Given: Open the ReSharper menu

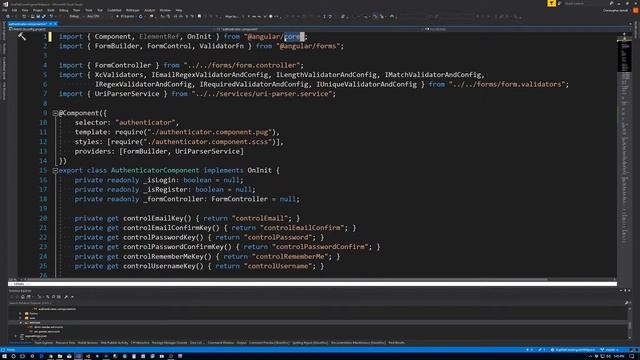Looking at the screenshot, I should (x=133, y=10).
